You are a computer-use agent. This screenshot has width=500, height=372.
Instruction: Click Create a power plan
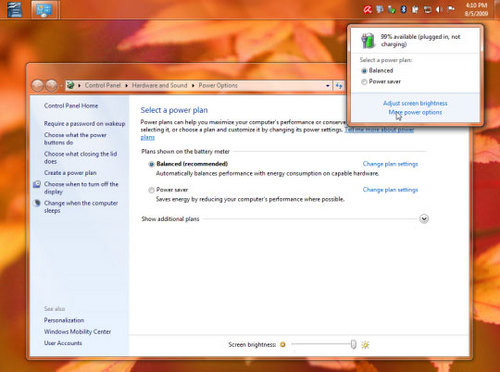click(x=70, y=173)
